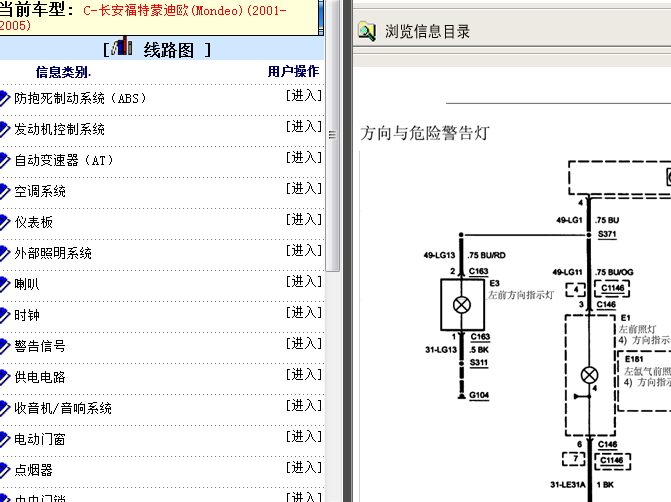Viewport: 671px width, 502px height.
Task: Click the icon beside 自动变速器（AT）
Action: [4, 160]
